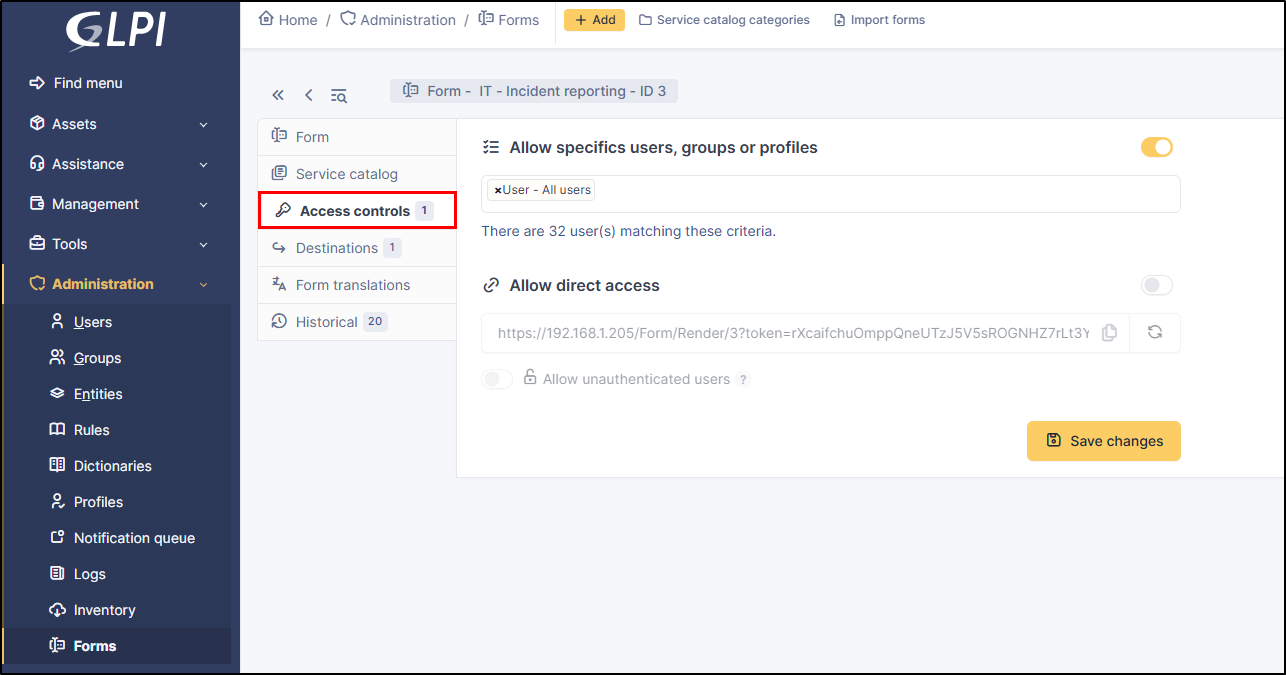Click the collapse double-chevron navigation icon

click(x=278, y=95)
